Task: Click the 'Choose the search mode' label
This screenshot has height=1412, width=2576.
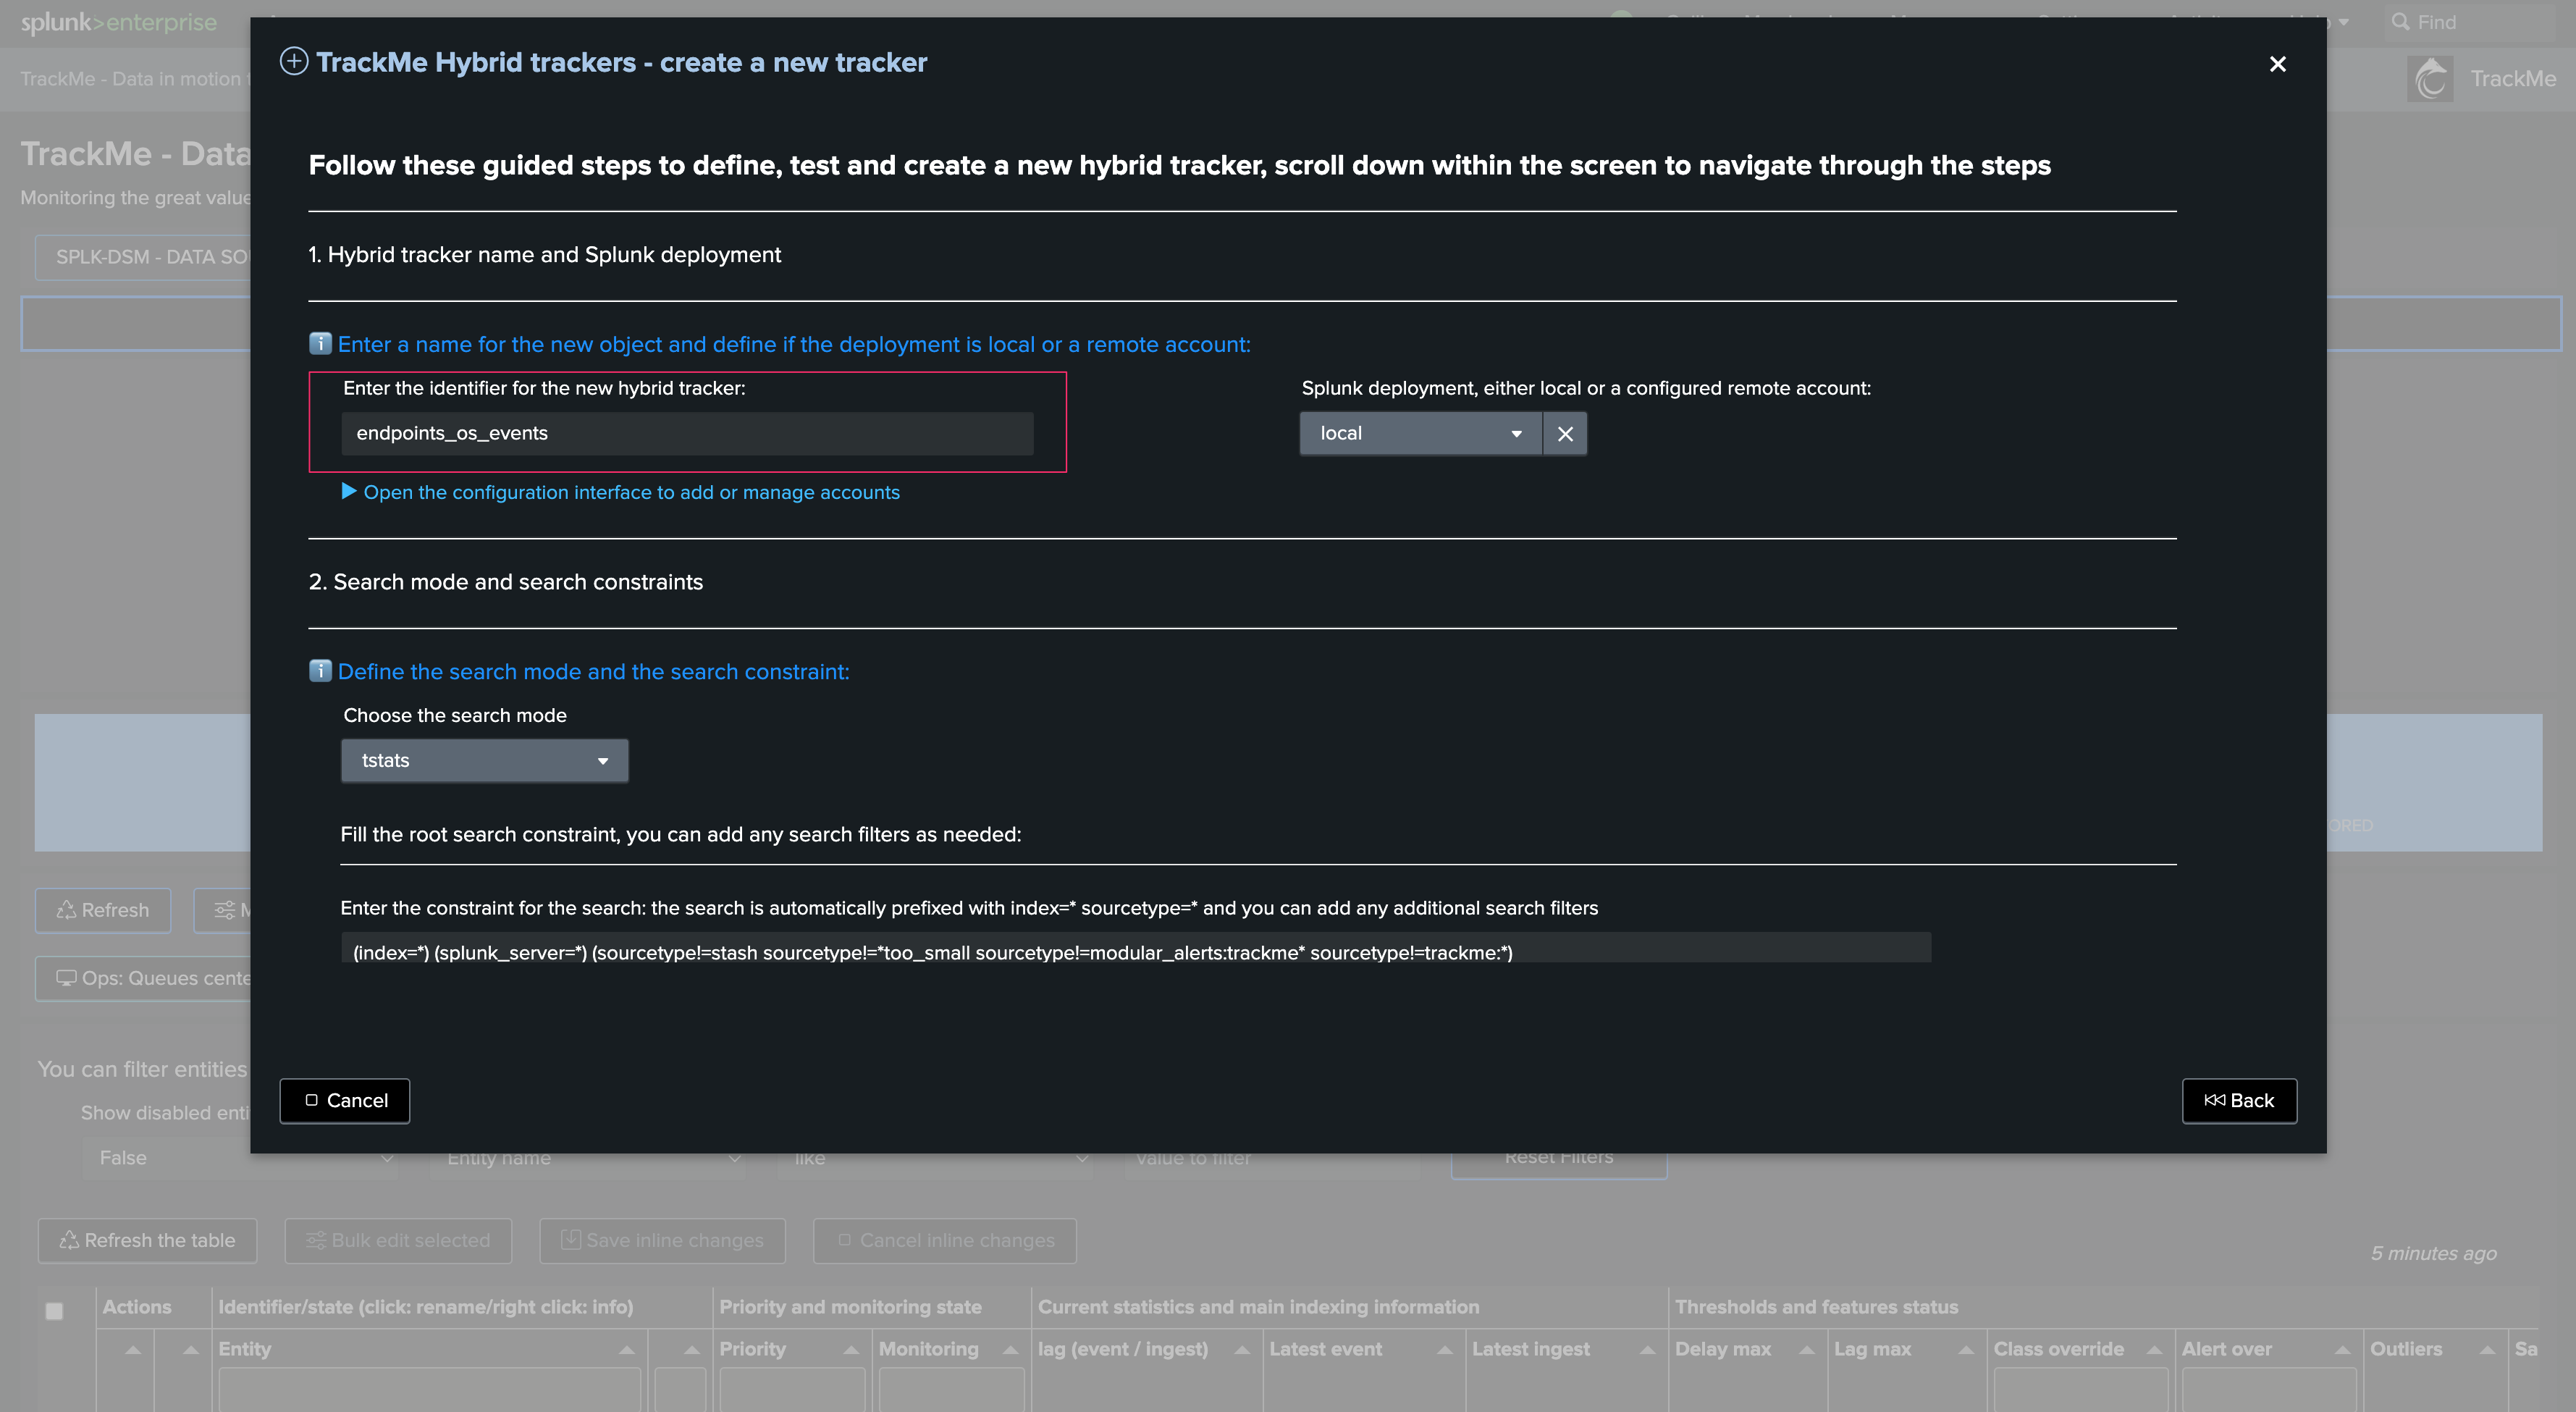Action: 455,715
